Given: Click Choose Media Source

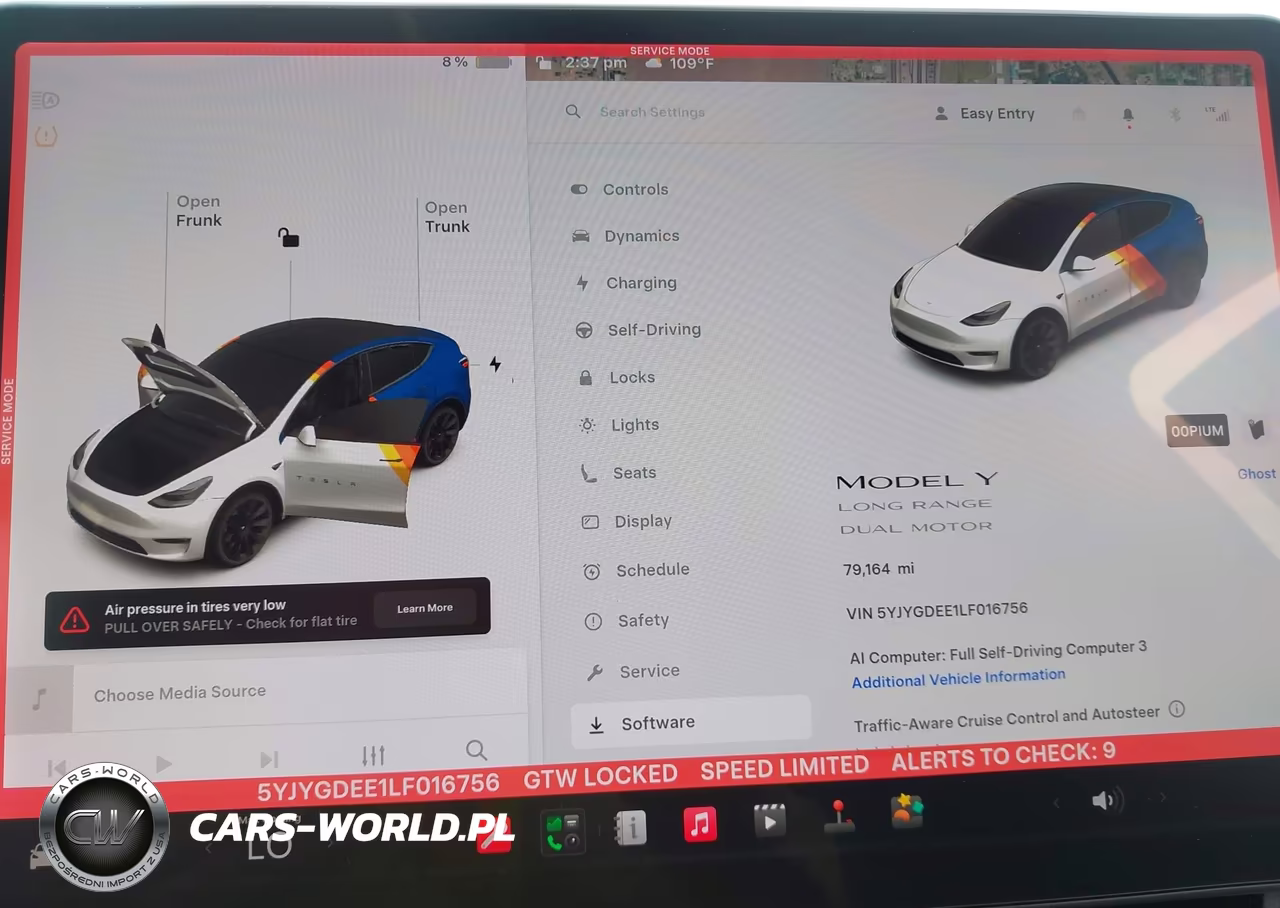Looking at the screenshot, I should point(180,692).
